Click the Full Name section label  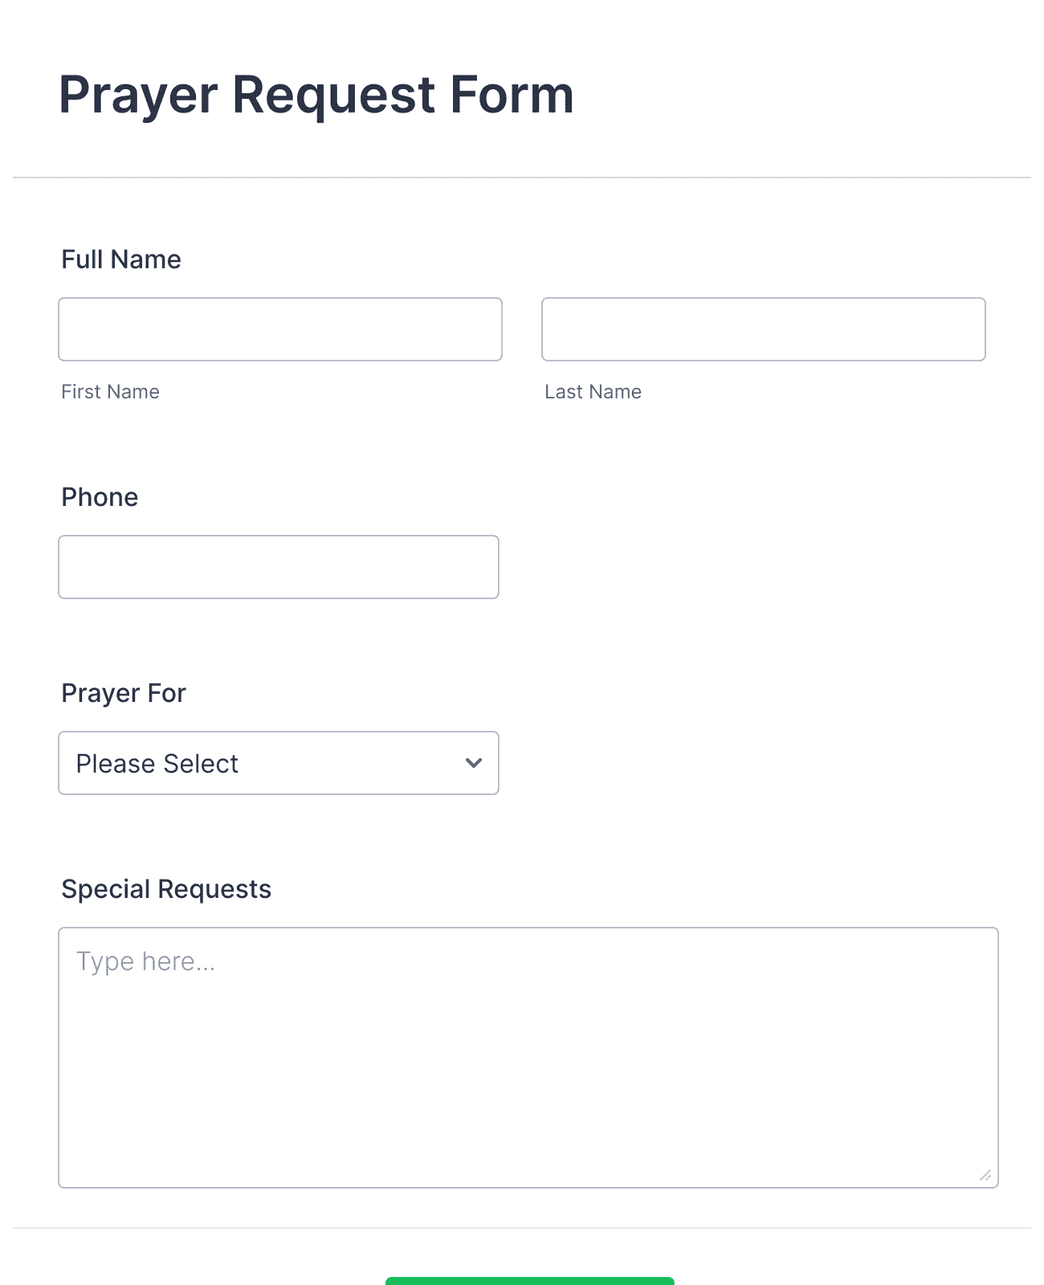[x=121, y=259]
